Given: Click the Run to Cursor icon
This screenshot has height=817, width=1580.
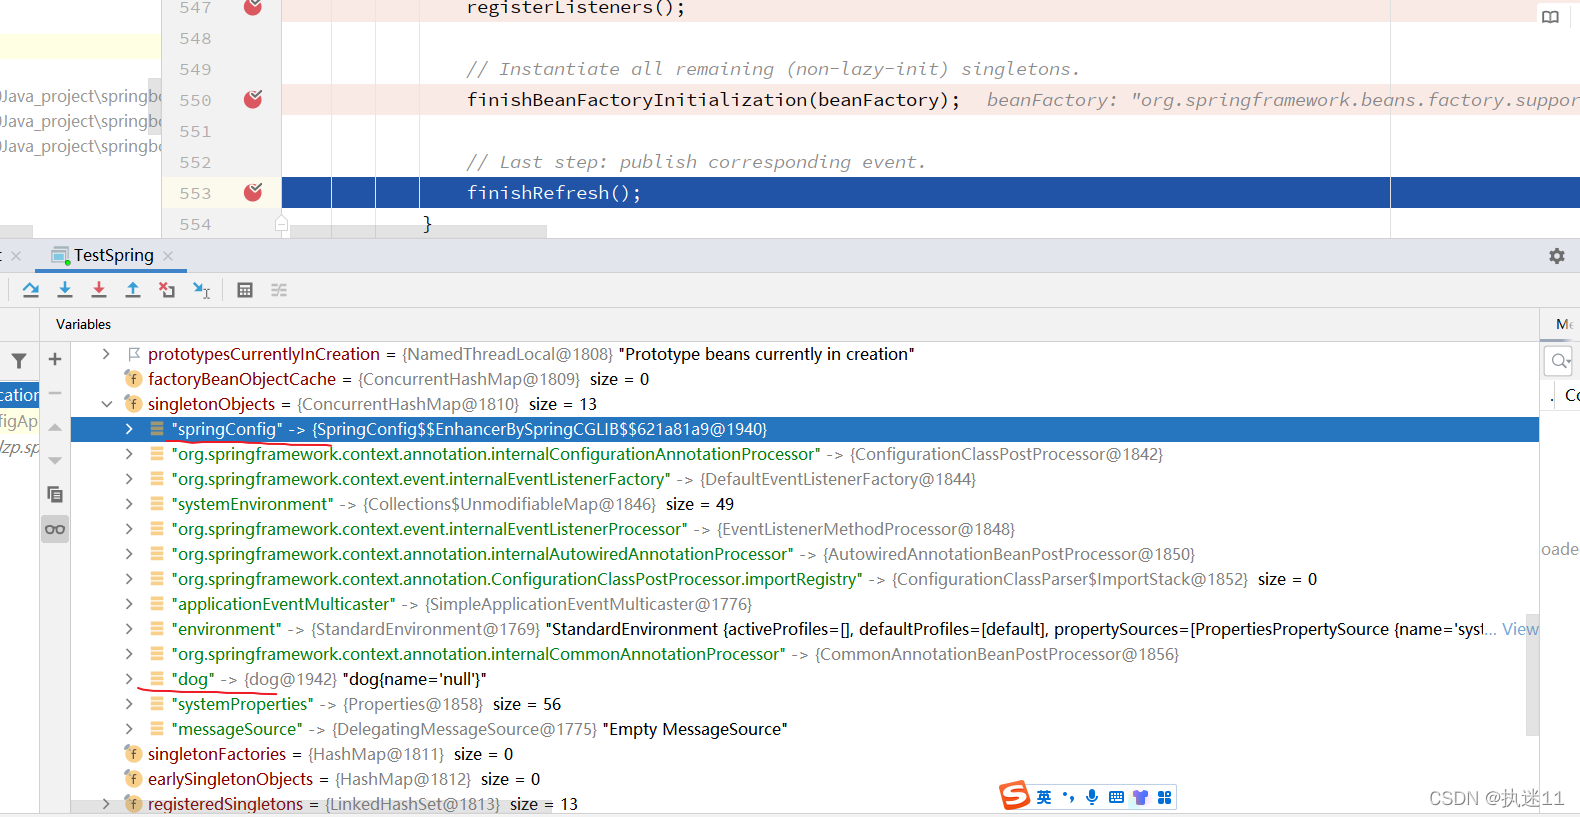Looking at the screenshot, I should tap(201, 290).
